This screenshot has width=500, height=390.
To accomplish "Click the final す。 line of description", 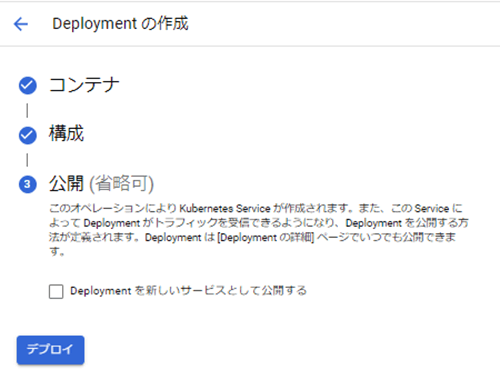I will coord(57,252).
